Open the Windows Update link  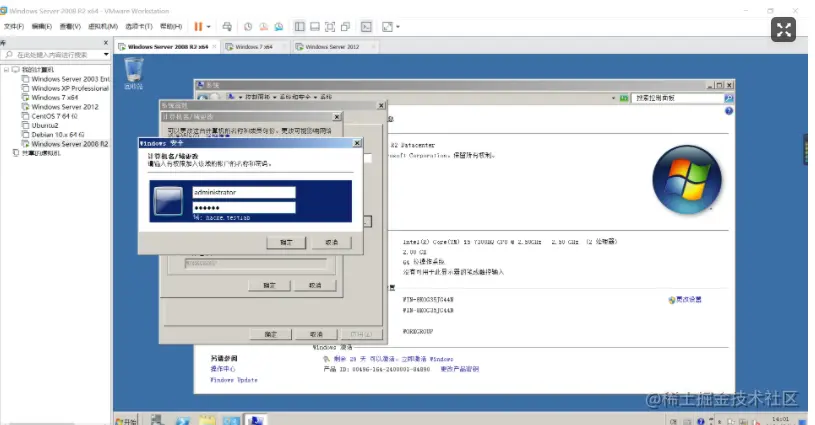click(x=233, y=380)
